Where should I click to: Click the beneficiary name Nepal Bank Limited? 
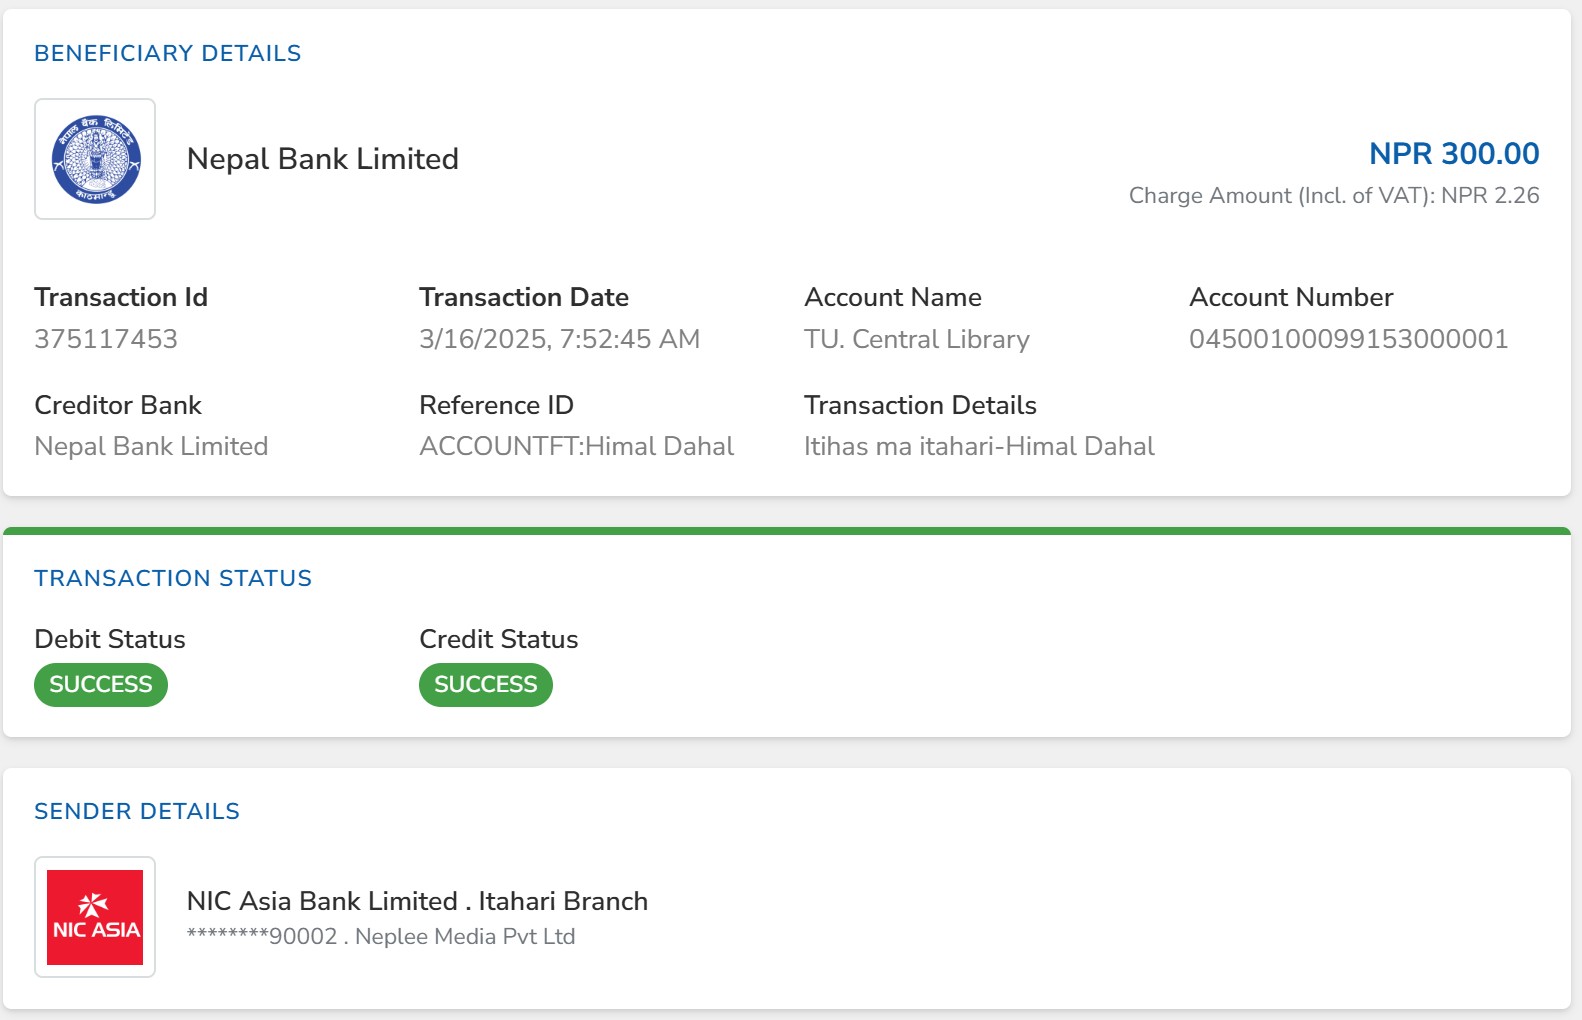[323, 159]
